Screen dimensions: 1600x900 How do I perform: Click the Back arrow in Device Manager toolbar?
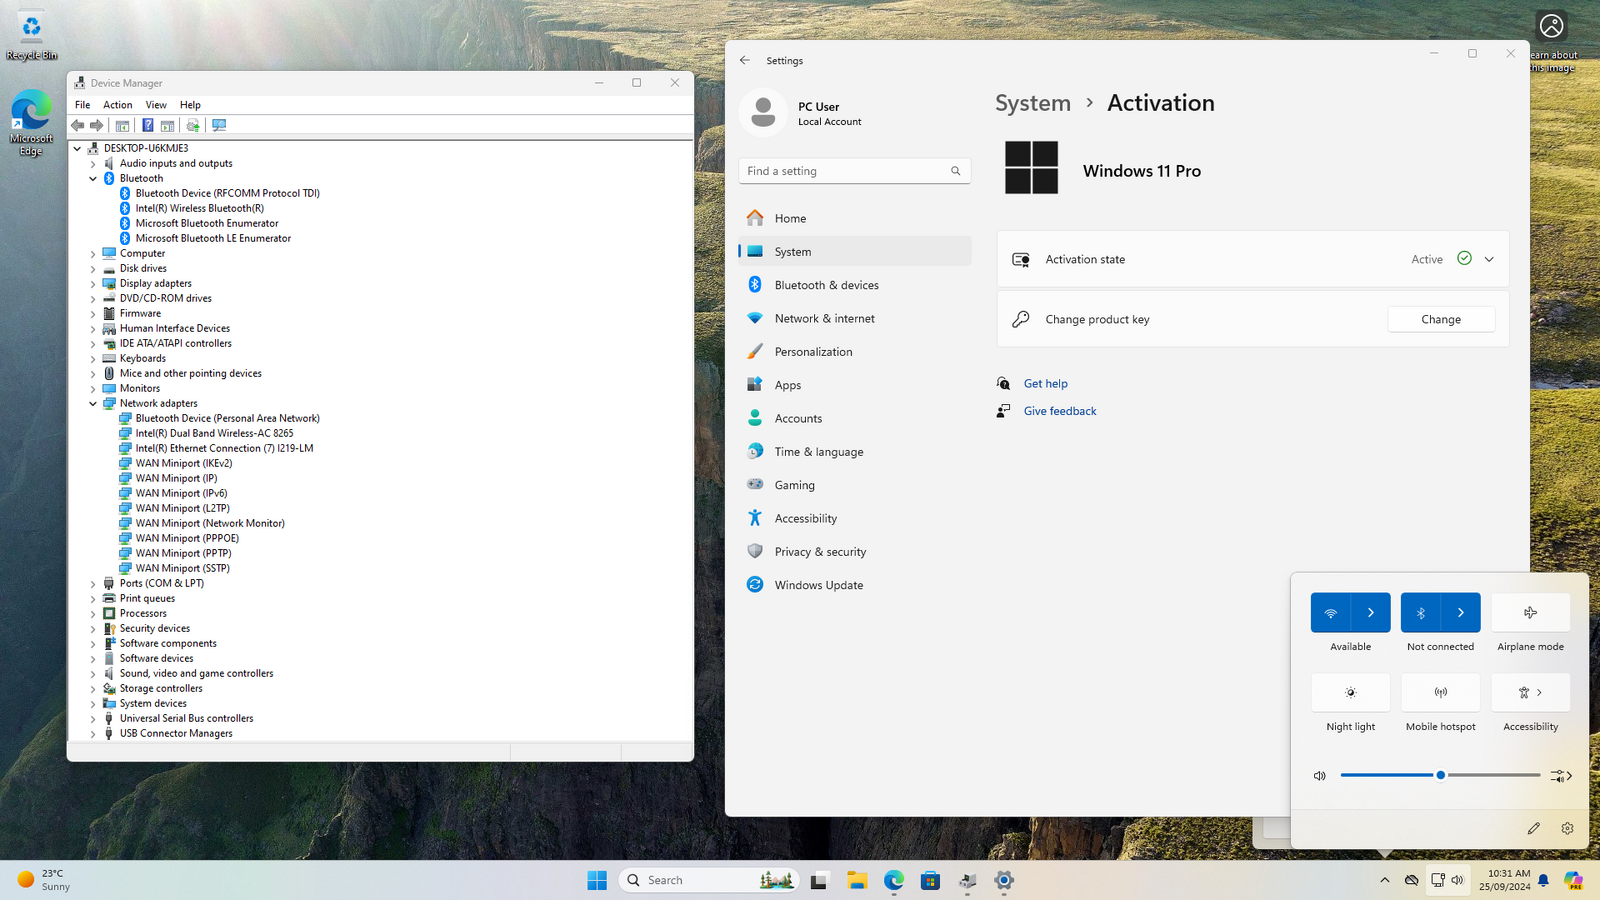[x=78, y=125]
